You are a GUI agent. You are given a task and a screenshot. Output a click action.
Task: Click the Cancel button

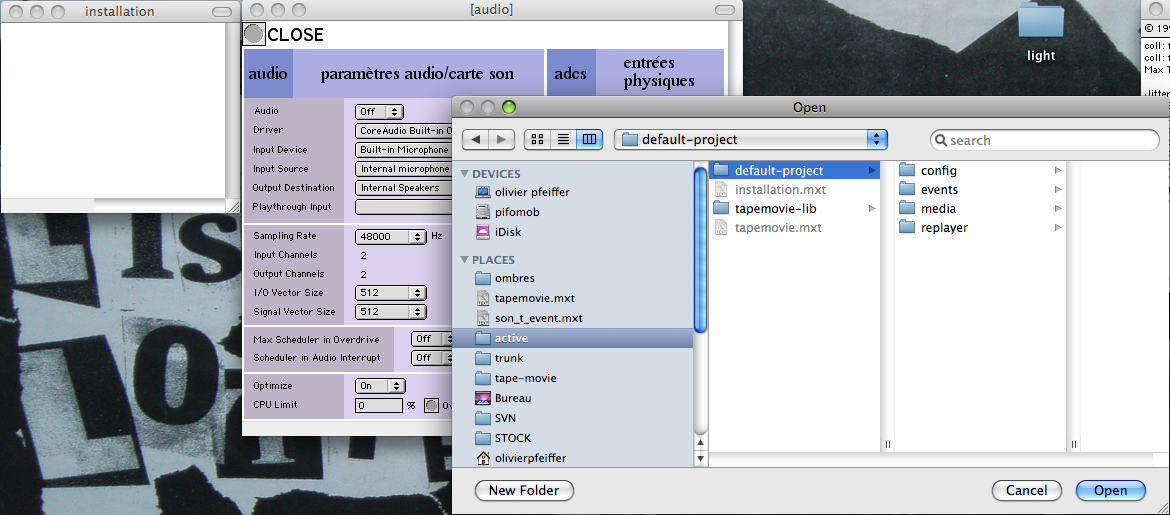coord(1026,491)
